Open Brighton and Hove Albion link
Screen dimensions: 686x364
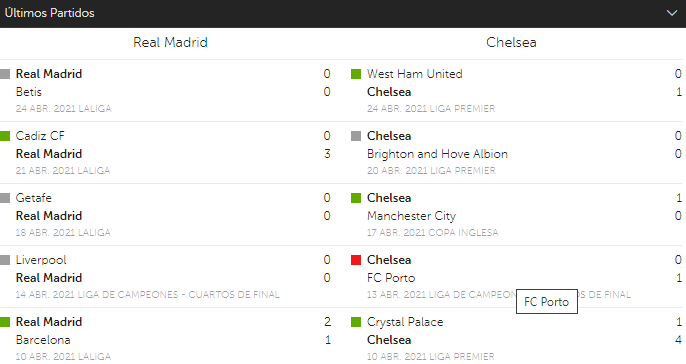(x=437, y=154)
